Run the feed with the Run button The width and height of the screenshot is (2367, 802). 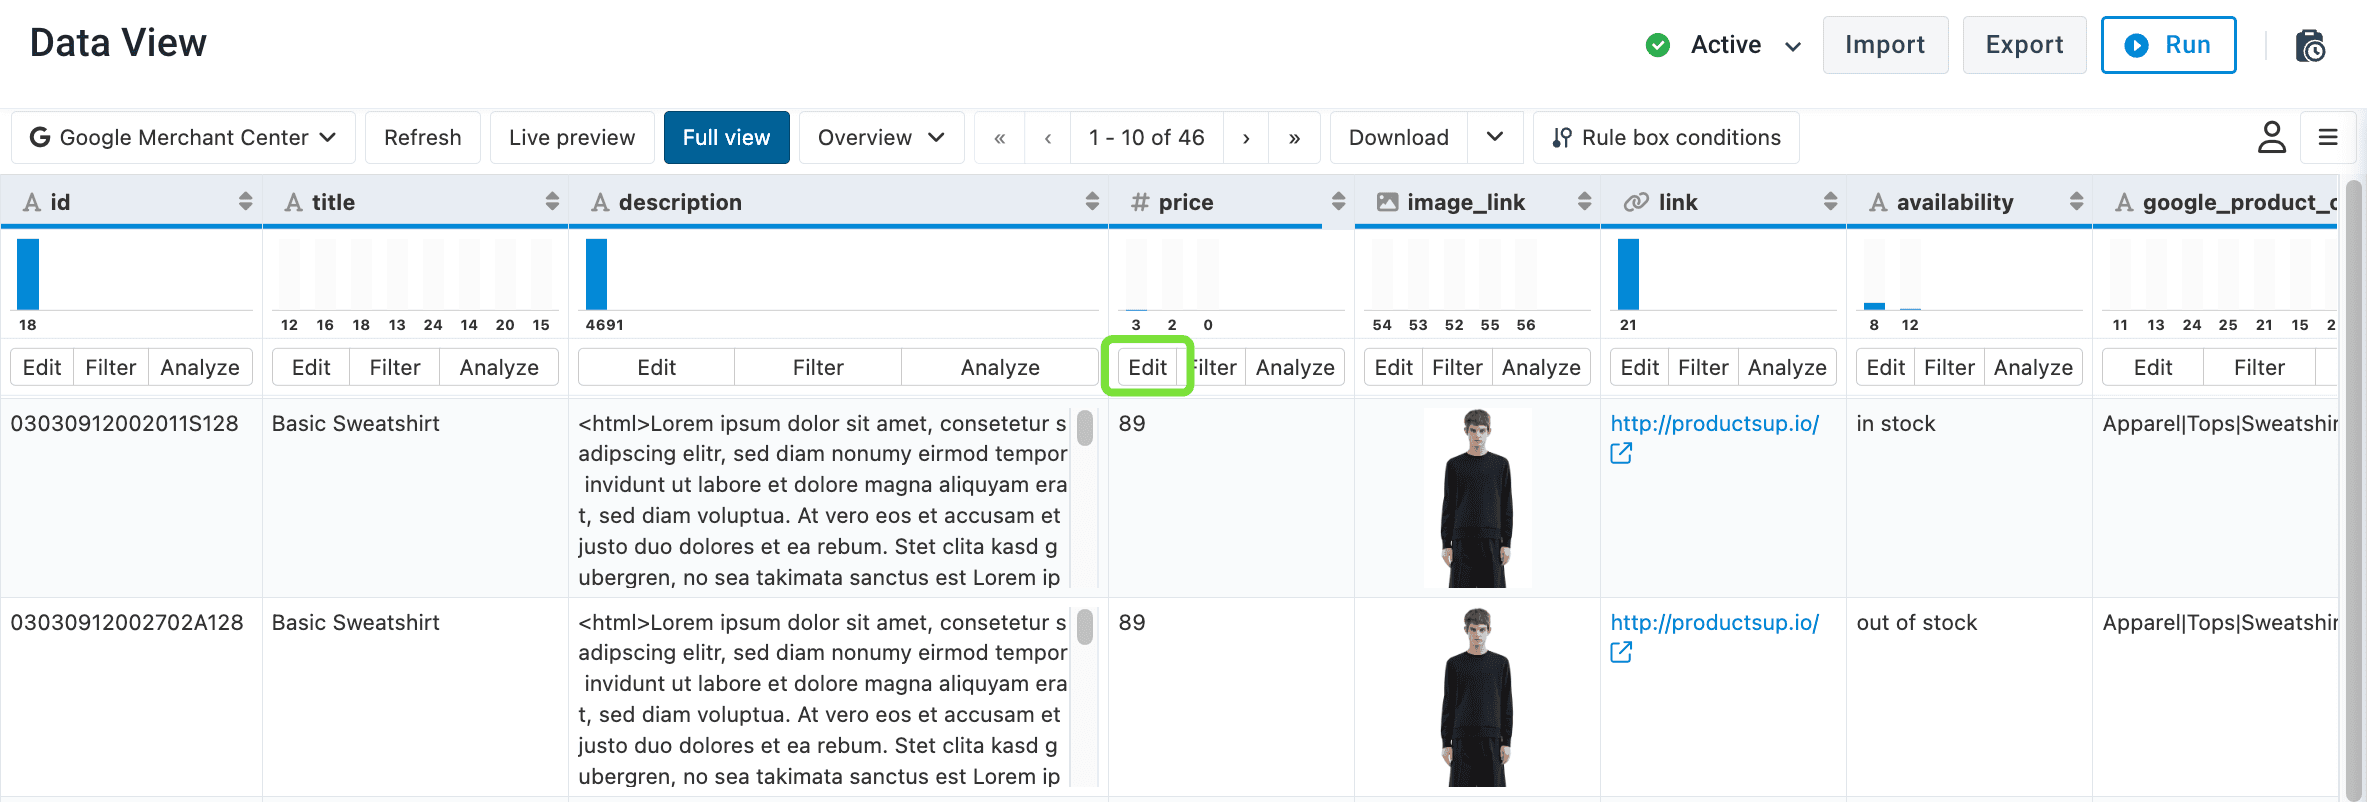click(2168, 45)
